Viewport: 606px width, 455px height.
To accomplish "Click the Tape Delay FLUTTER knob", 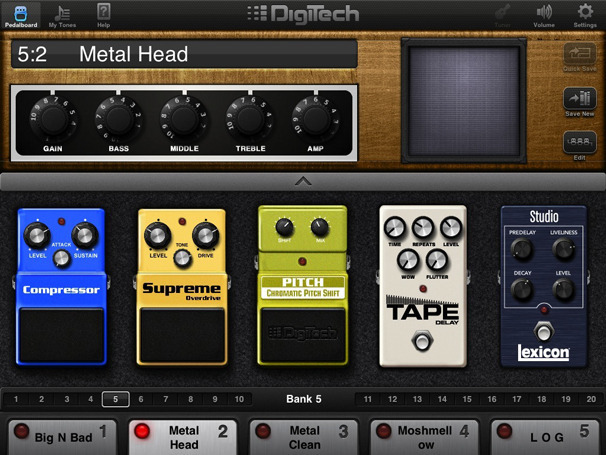I will pos(437,260).
